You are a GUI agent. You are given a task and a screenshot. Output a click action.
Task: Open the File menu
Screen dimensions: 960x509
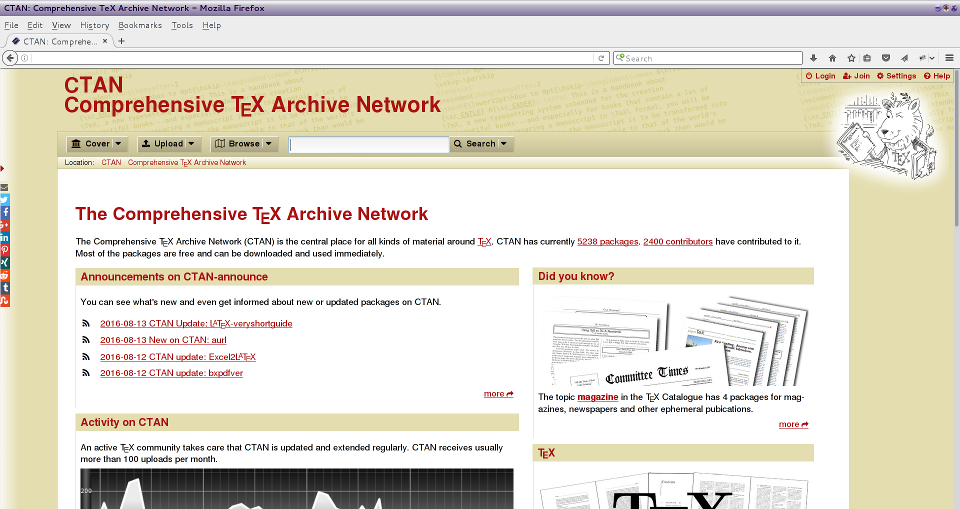click(x=11, y=25)
